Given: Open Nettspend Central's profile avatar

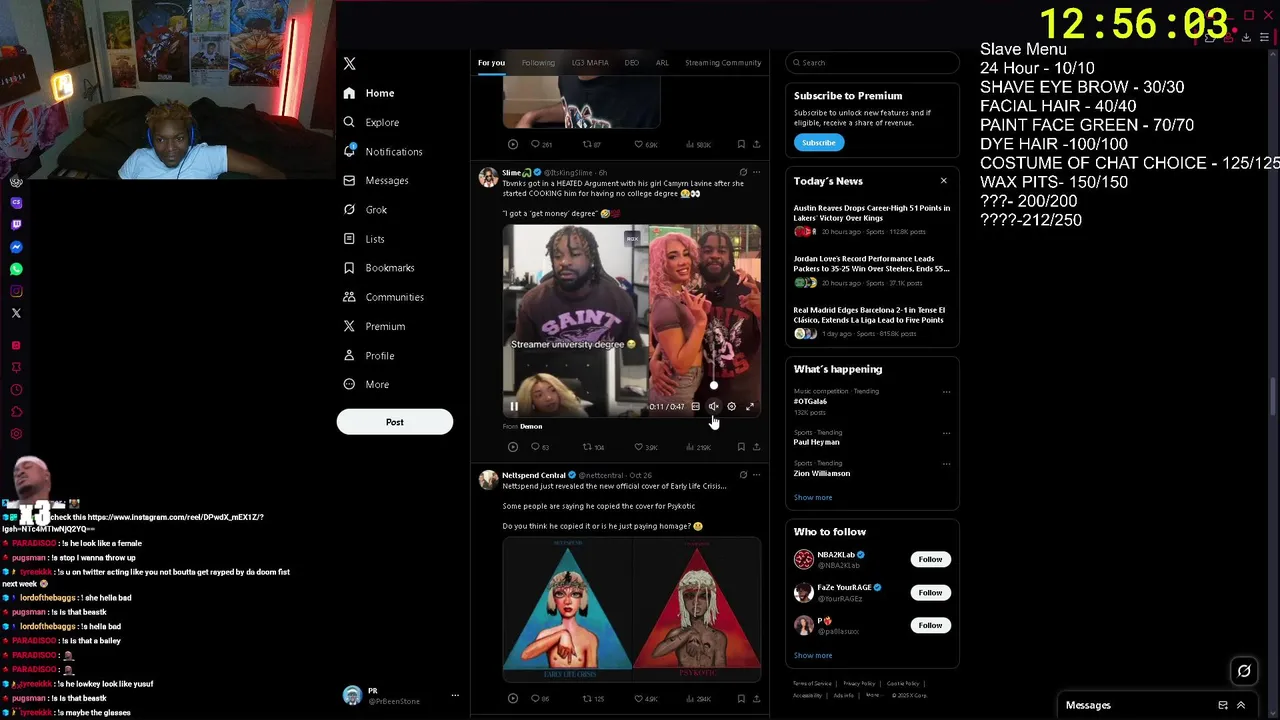Looking at the screenshot, I should (x=488, y=481).
